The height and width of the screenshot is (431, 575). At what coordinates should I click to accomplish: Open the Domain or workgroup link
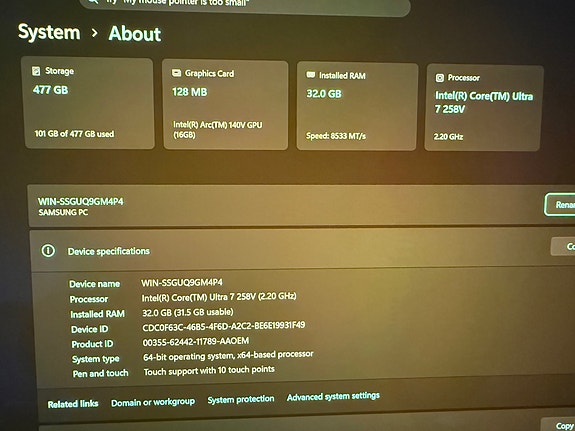click(x=153, y=402)
